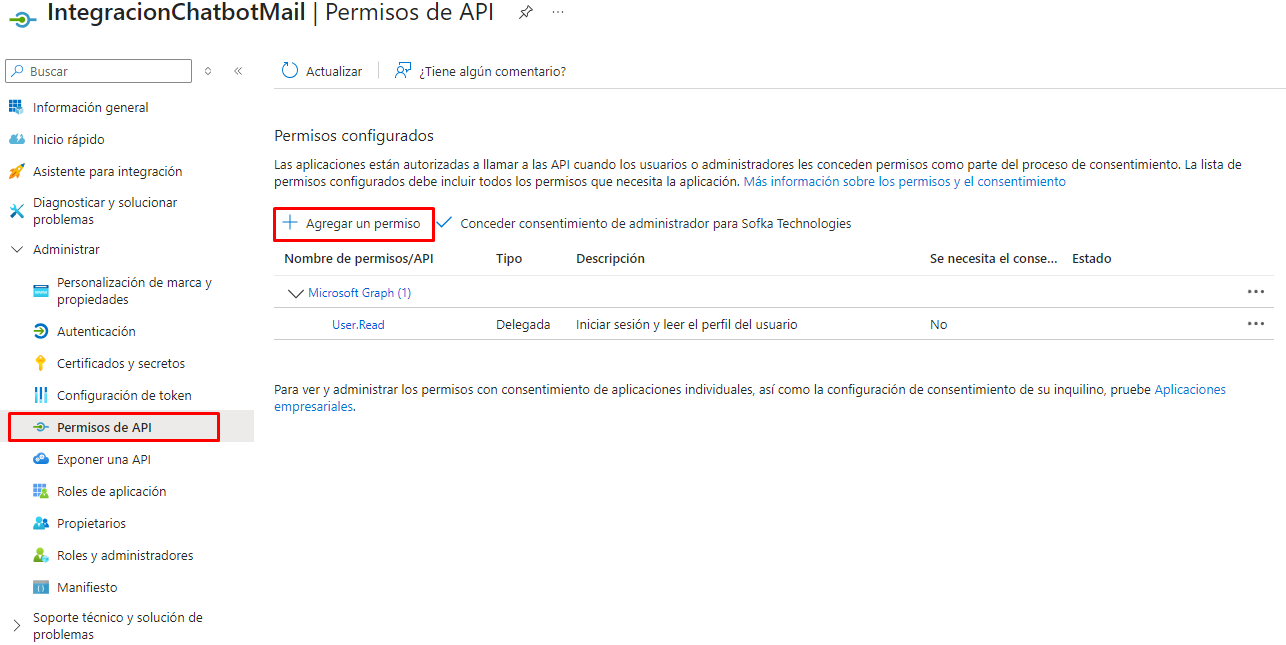
Task: Expand Soporte técnico y solución de problemas
Action: 16,626
